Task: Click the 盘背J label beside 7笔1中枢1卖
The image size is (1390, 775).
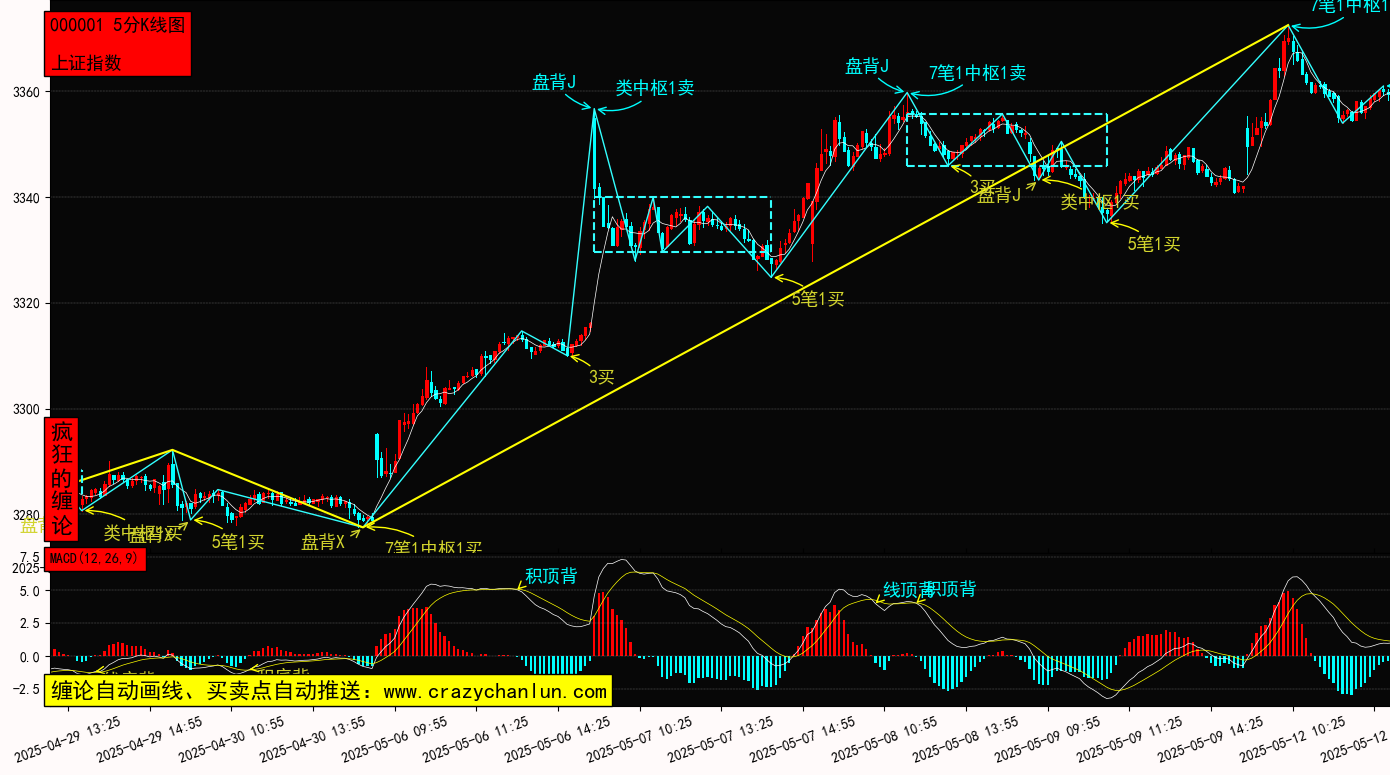Action: tap(867, 66)
